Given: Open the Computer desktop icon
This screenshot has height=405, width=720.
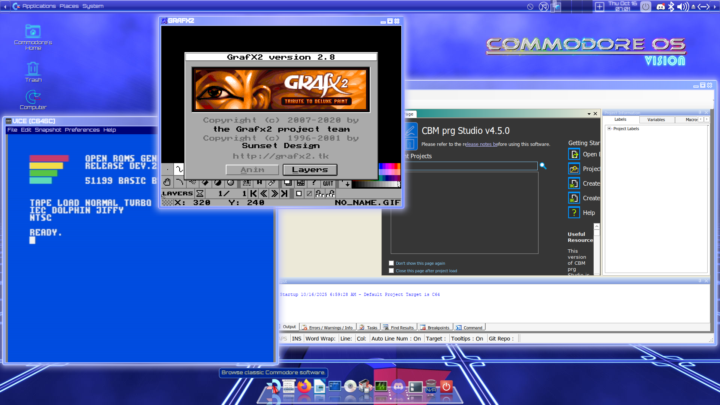Looking at the screenshot, I should (x=33, y=99).
